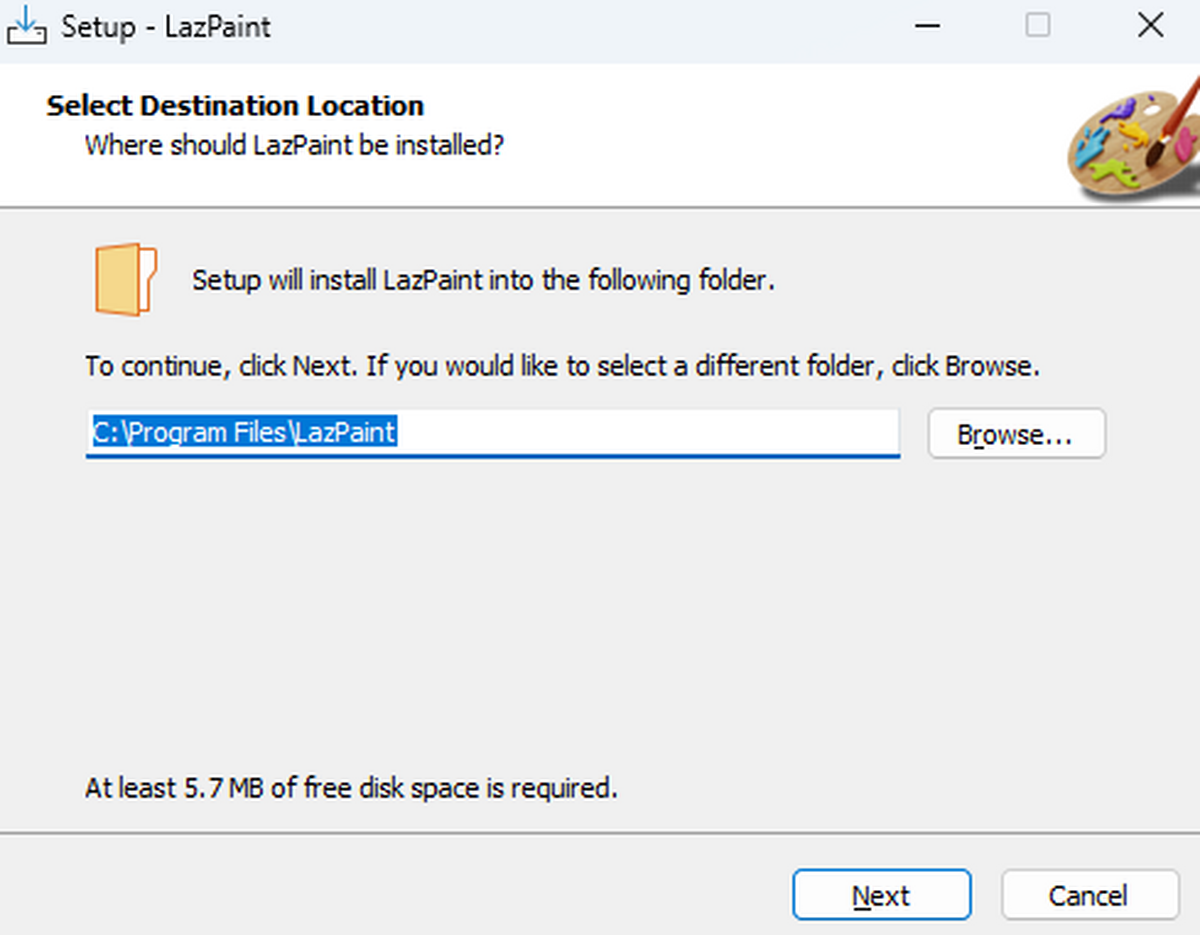
Task: Cancel the LazPaint installation
Action: click(x=1089, y=895)
